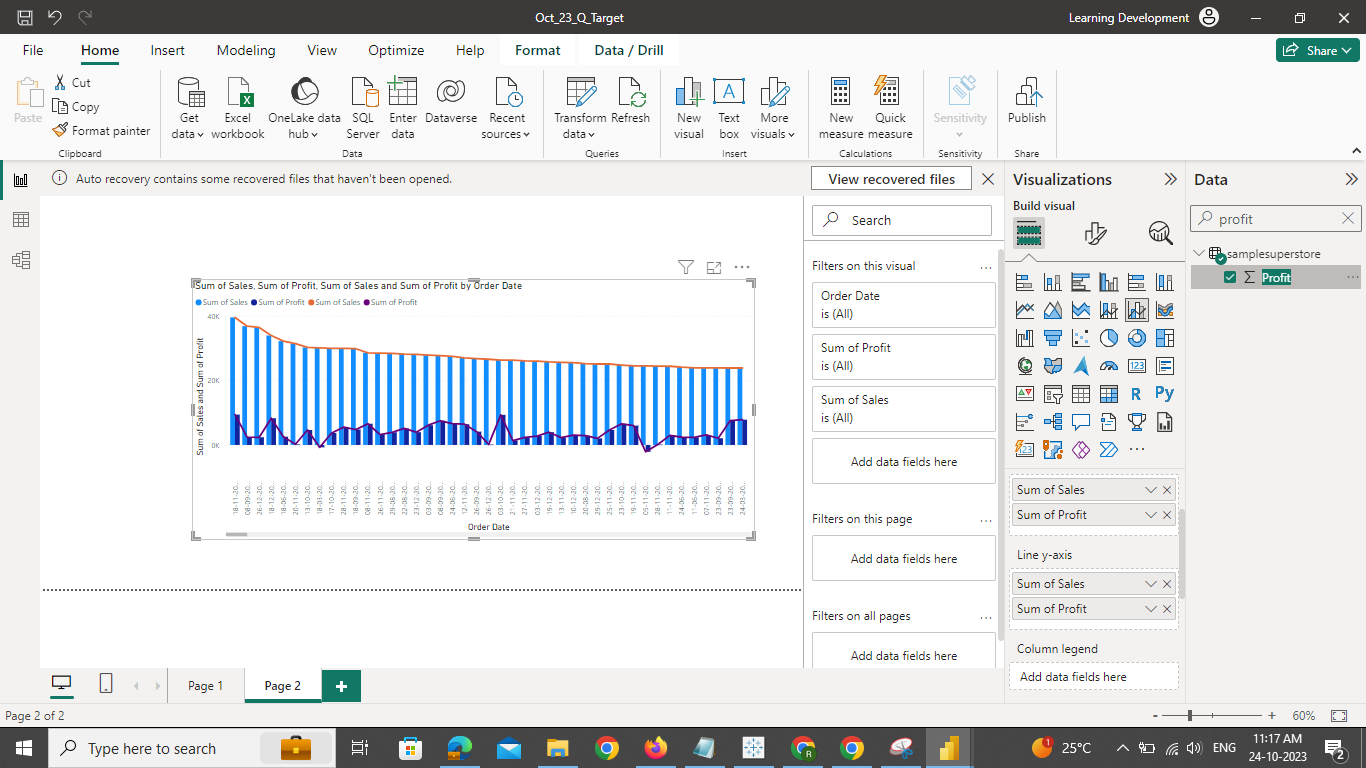
Task: Uncheck the Profit field checkbox
Action: pyautogui.click(x=1230, y=278)
